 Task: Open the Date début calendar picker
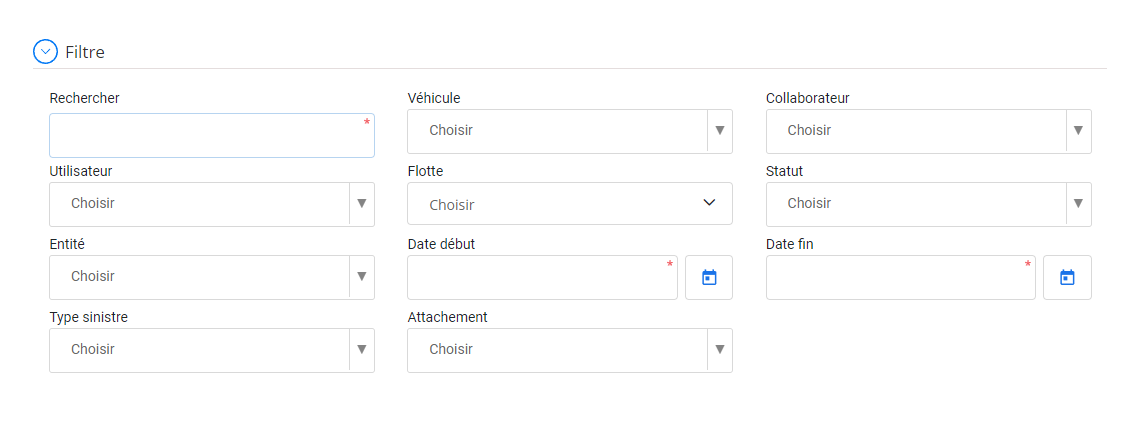click(709, 277)
